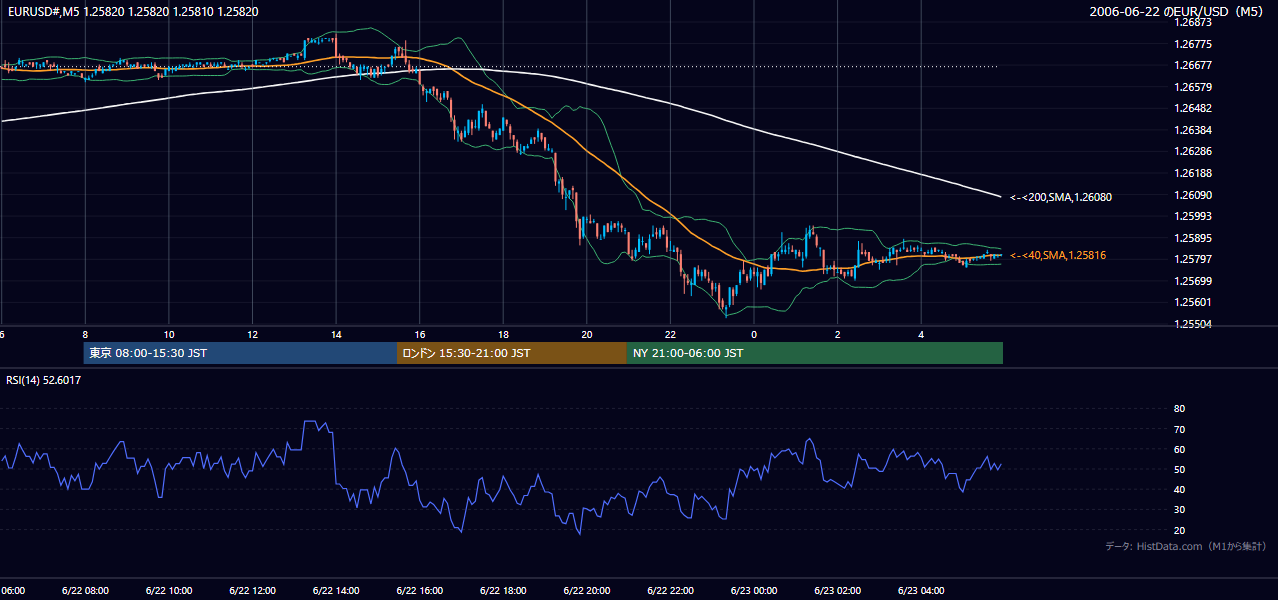Click the NY 21:00-06:00 JST session bar
The height and width of the screenshot is (600, 1278).
(x=815, y=353)
